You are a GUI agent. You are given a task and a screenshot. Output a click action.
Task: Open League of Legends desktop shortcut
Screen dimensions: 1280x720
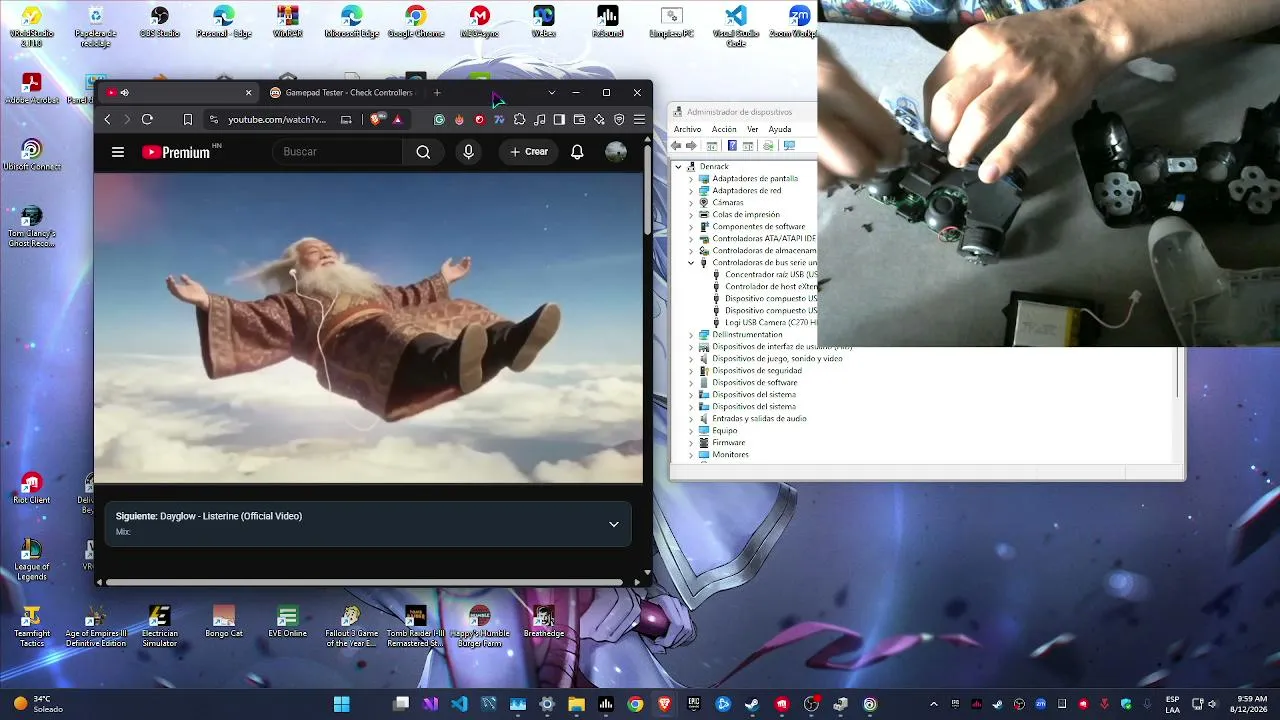[x=32, y=560]
